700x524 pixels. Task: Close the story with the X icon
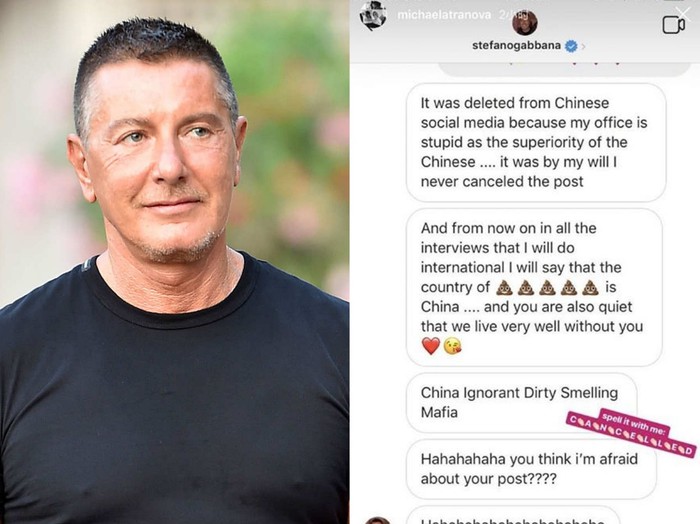coord(683,12)
